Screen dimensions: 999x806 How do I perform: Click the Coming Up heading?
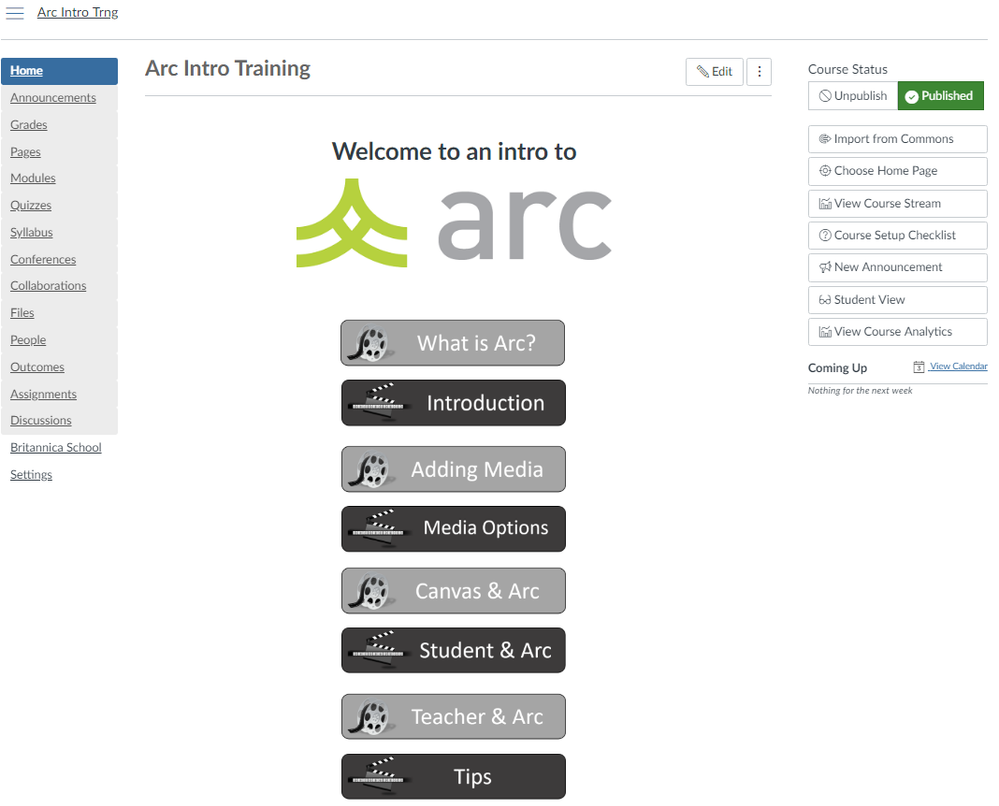837,368
